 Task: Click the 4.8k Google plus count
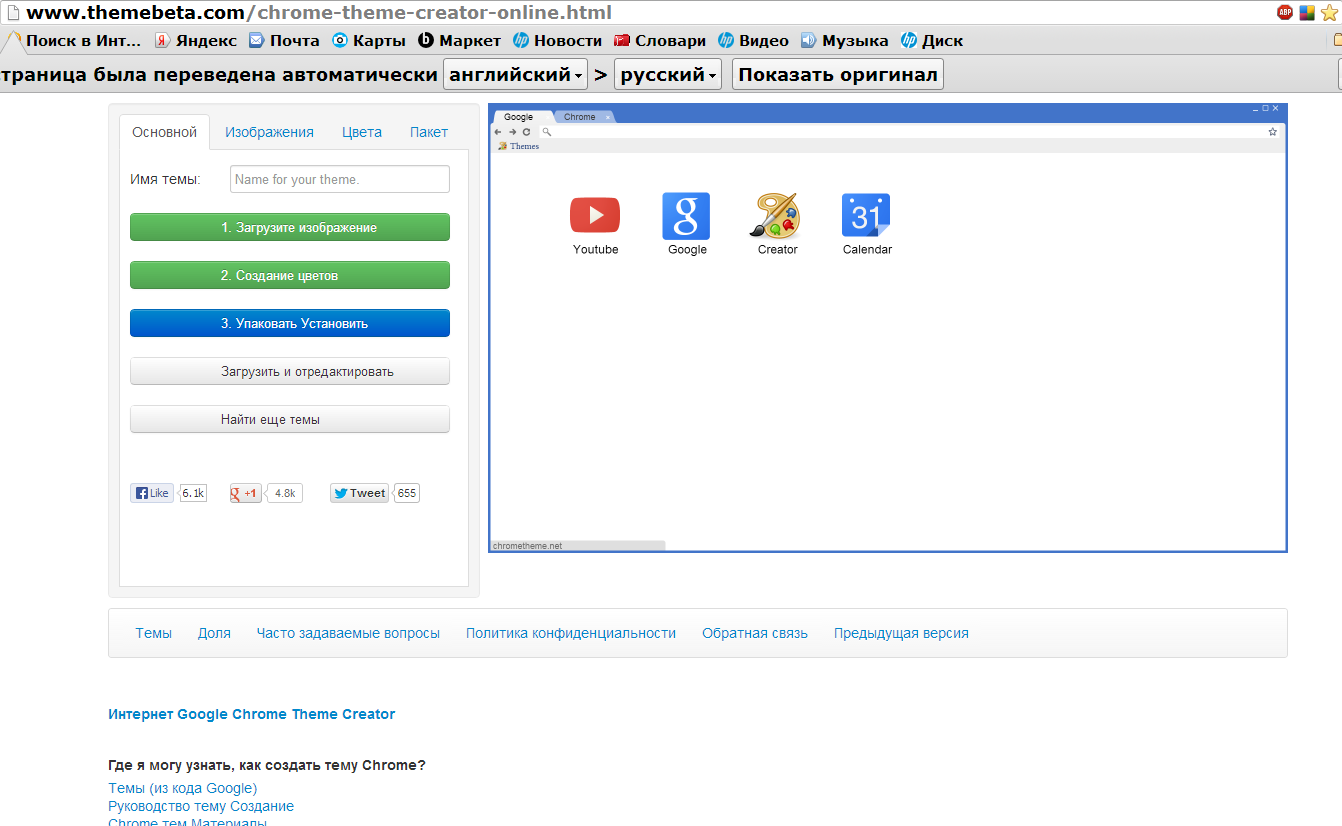(285, 493)
